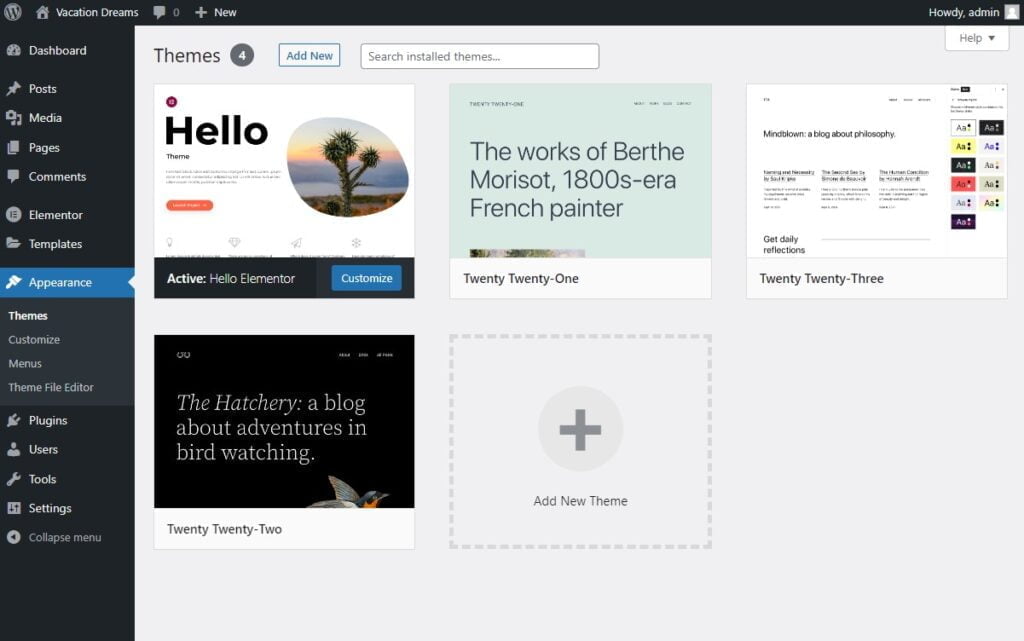
Task: Click the plus icon next to New
Action: point(201,12)
